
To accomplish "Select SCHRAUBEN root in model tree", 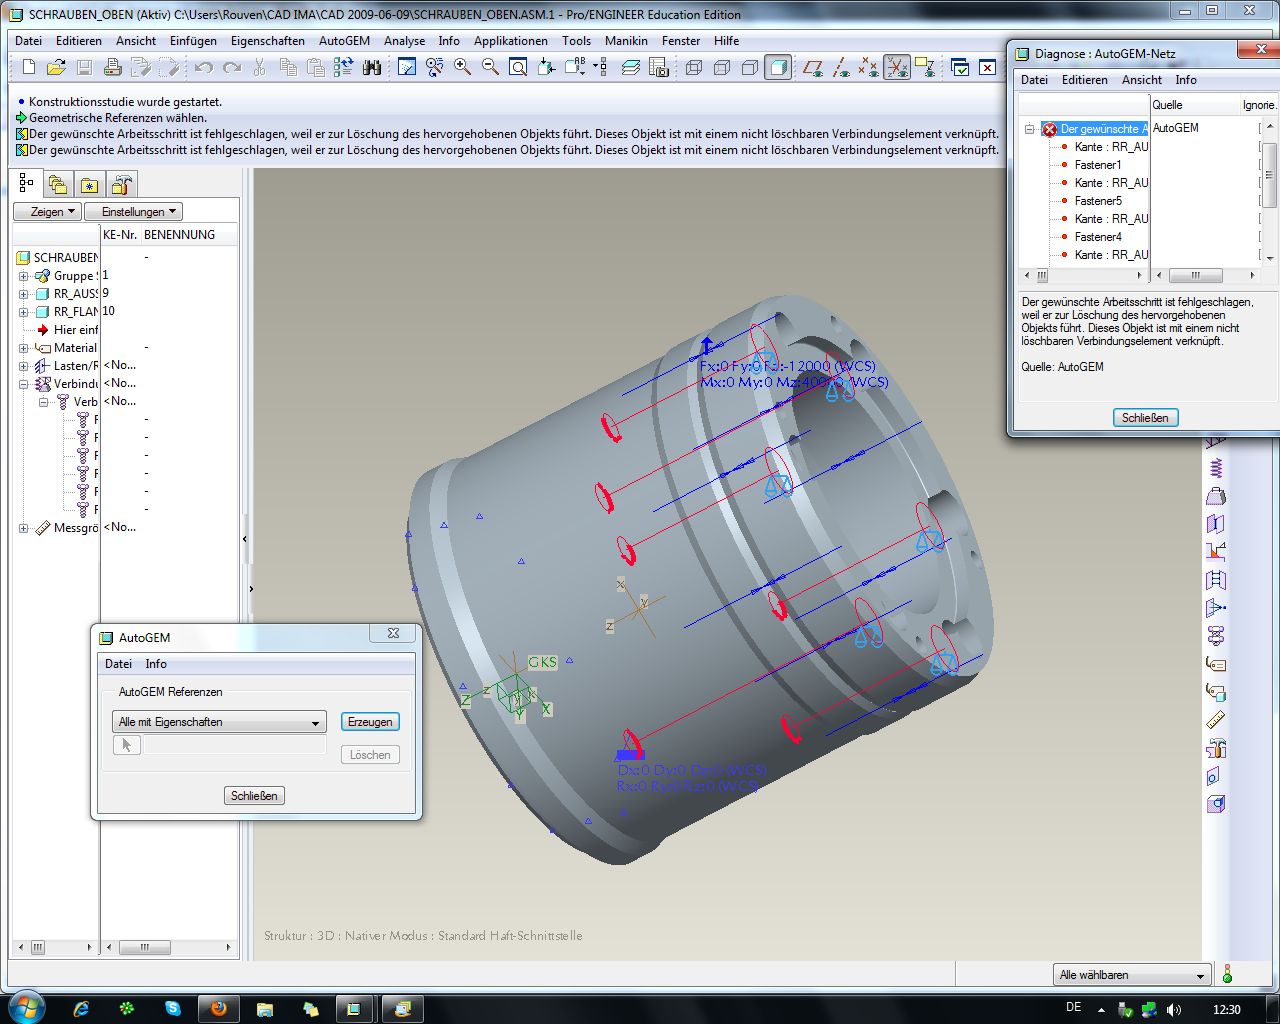I will coord(66,258).
